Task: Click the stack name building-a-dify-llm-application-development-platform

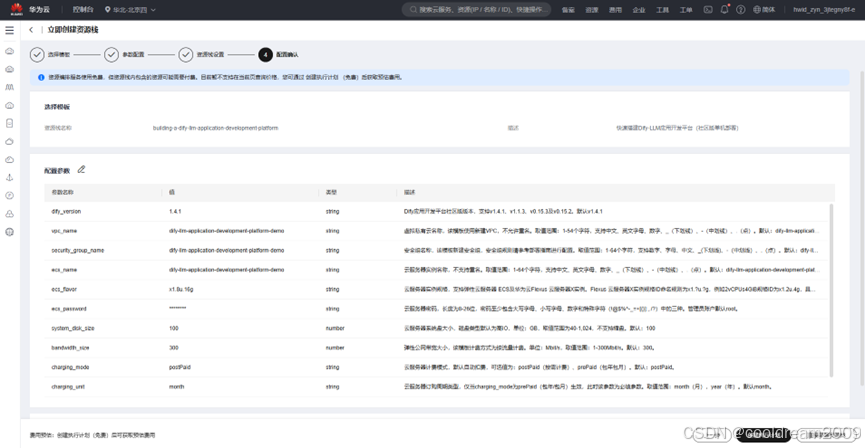Action: point(215,128)
